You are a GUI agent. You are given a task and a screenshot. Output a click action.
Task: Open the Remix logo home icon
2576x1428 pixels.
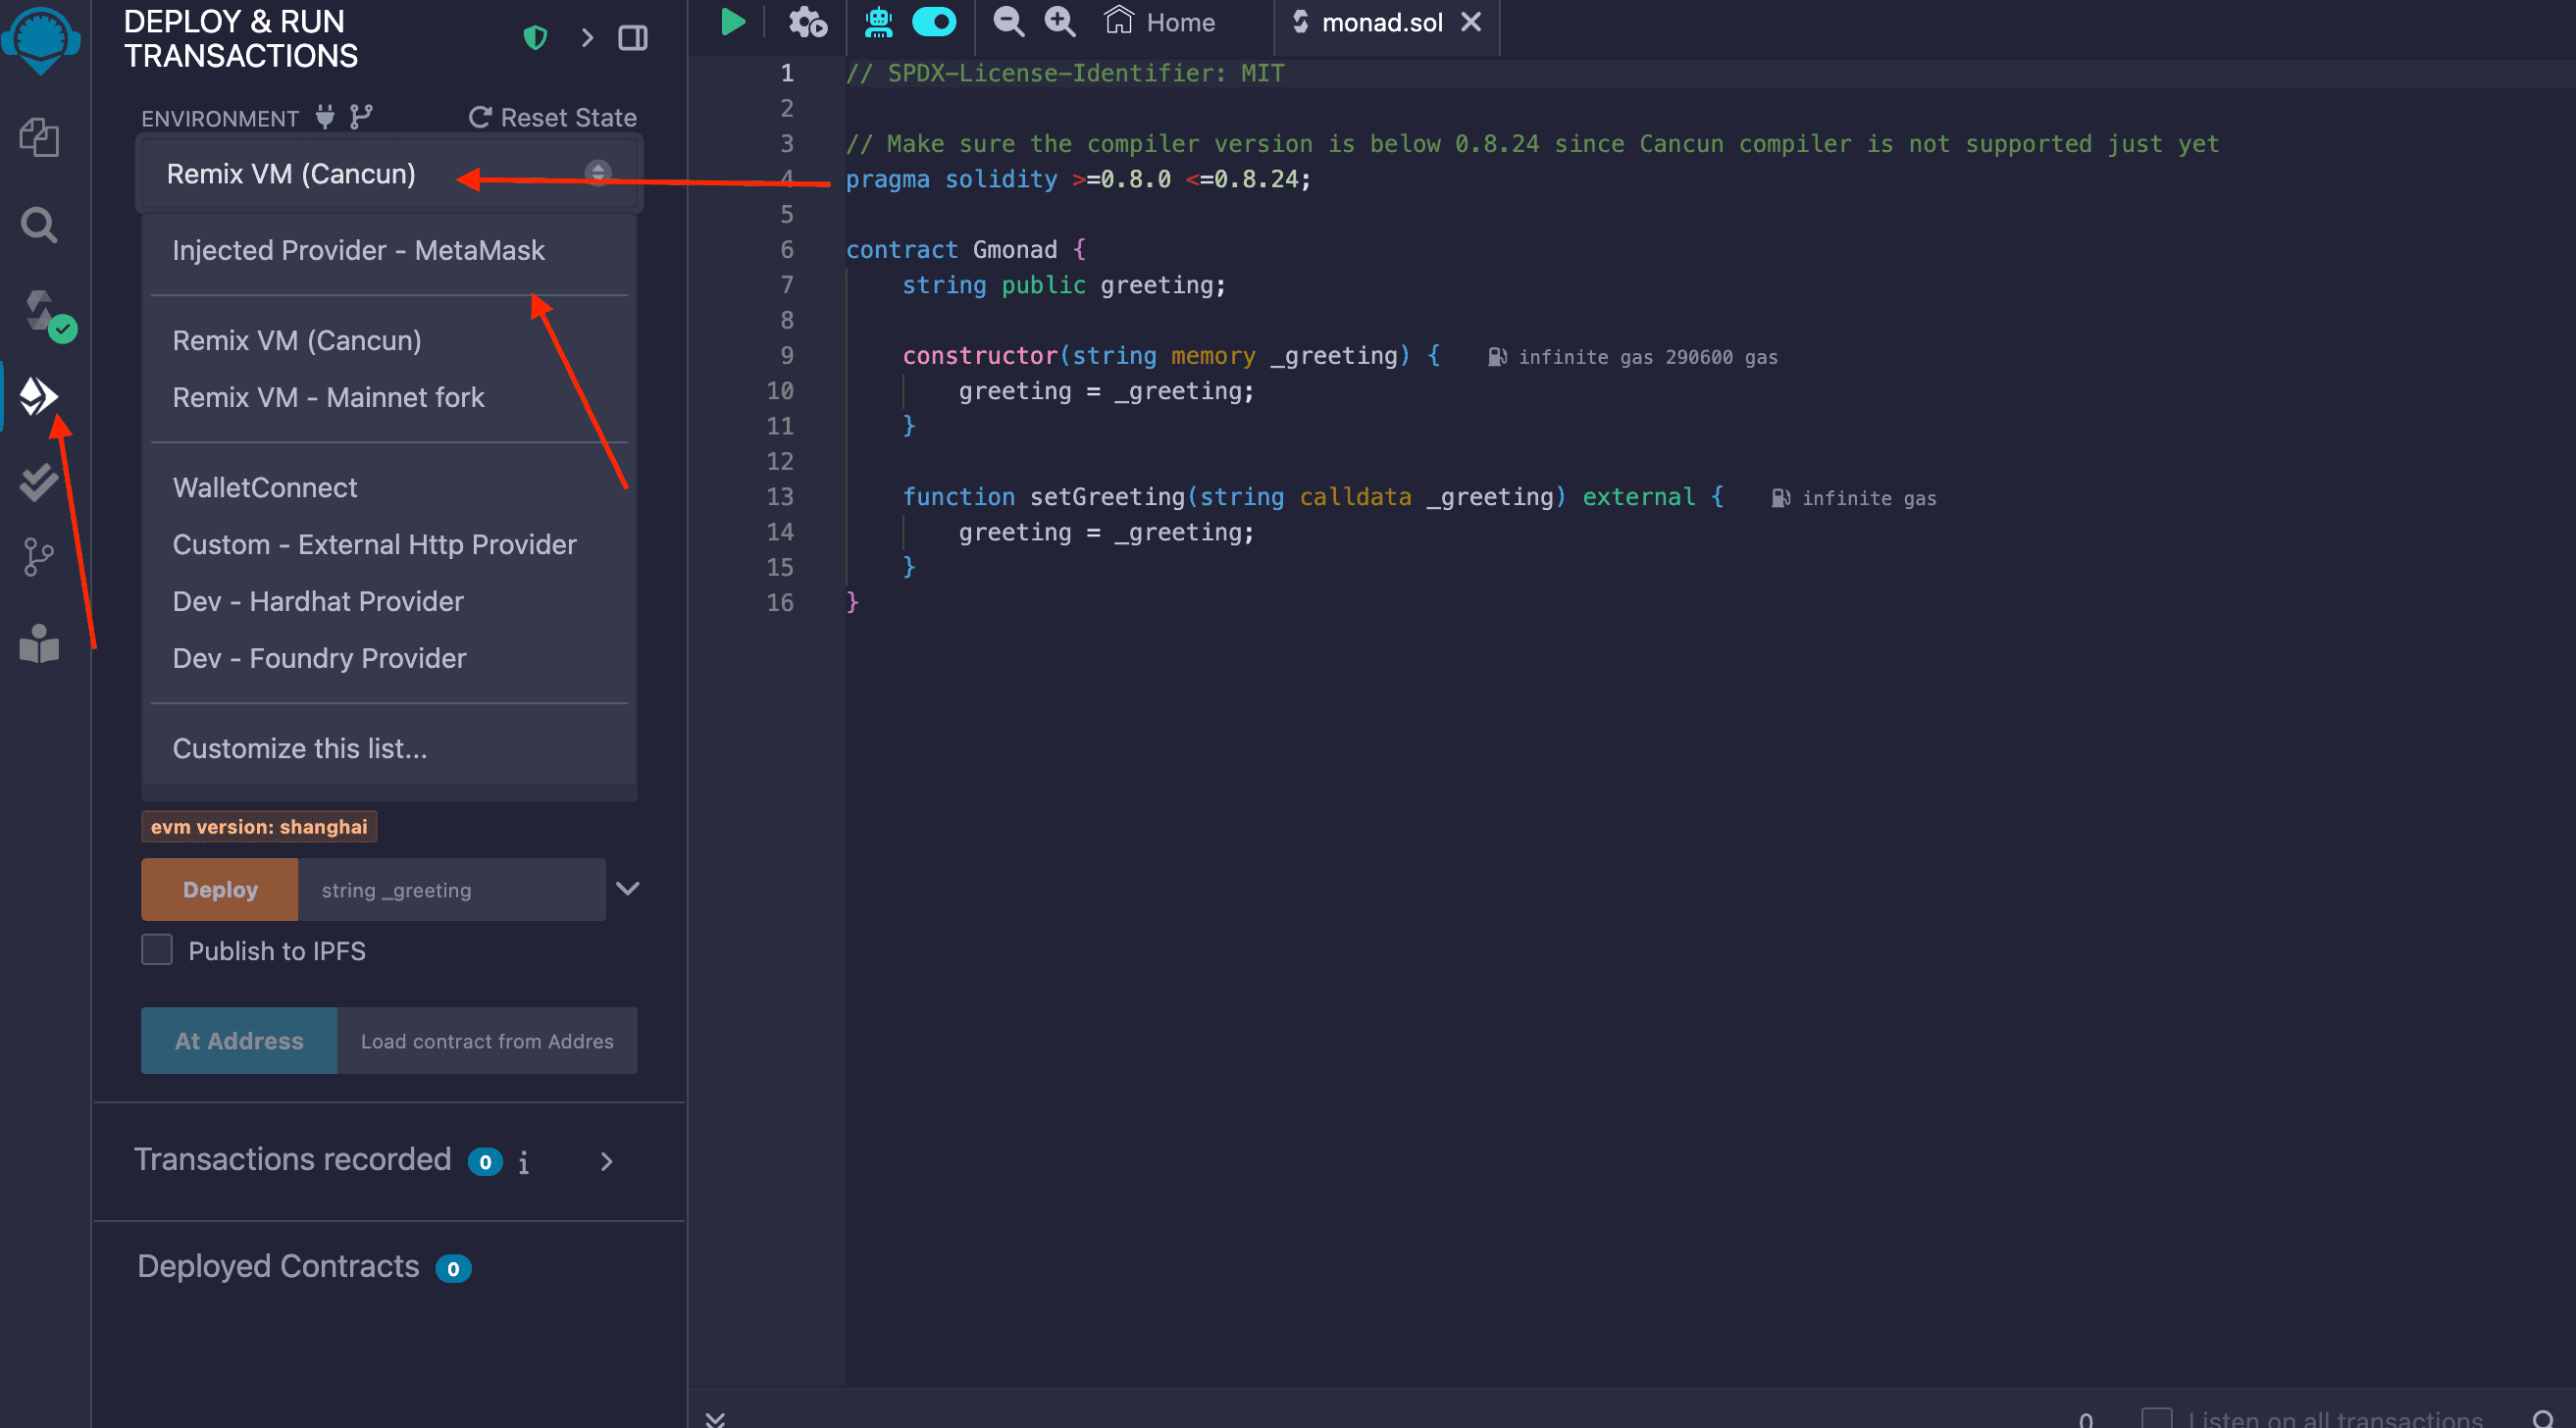[40, 40]
